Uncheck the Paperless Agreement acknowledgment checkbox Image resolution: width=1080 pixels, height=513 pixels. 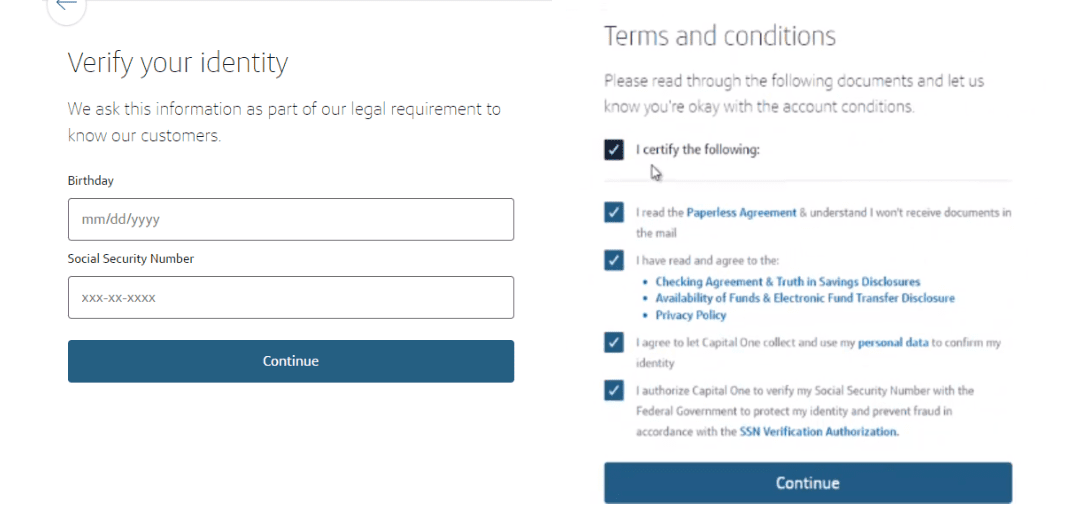coord(614,213)
